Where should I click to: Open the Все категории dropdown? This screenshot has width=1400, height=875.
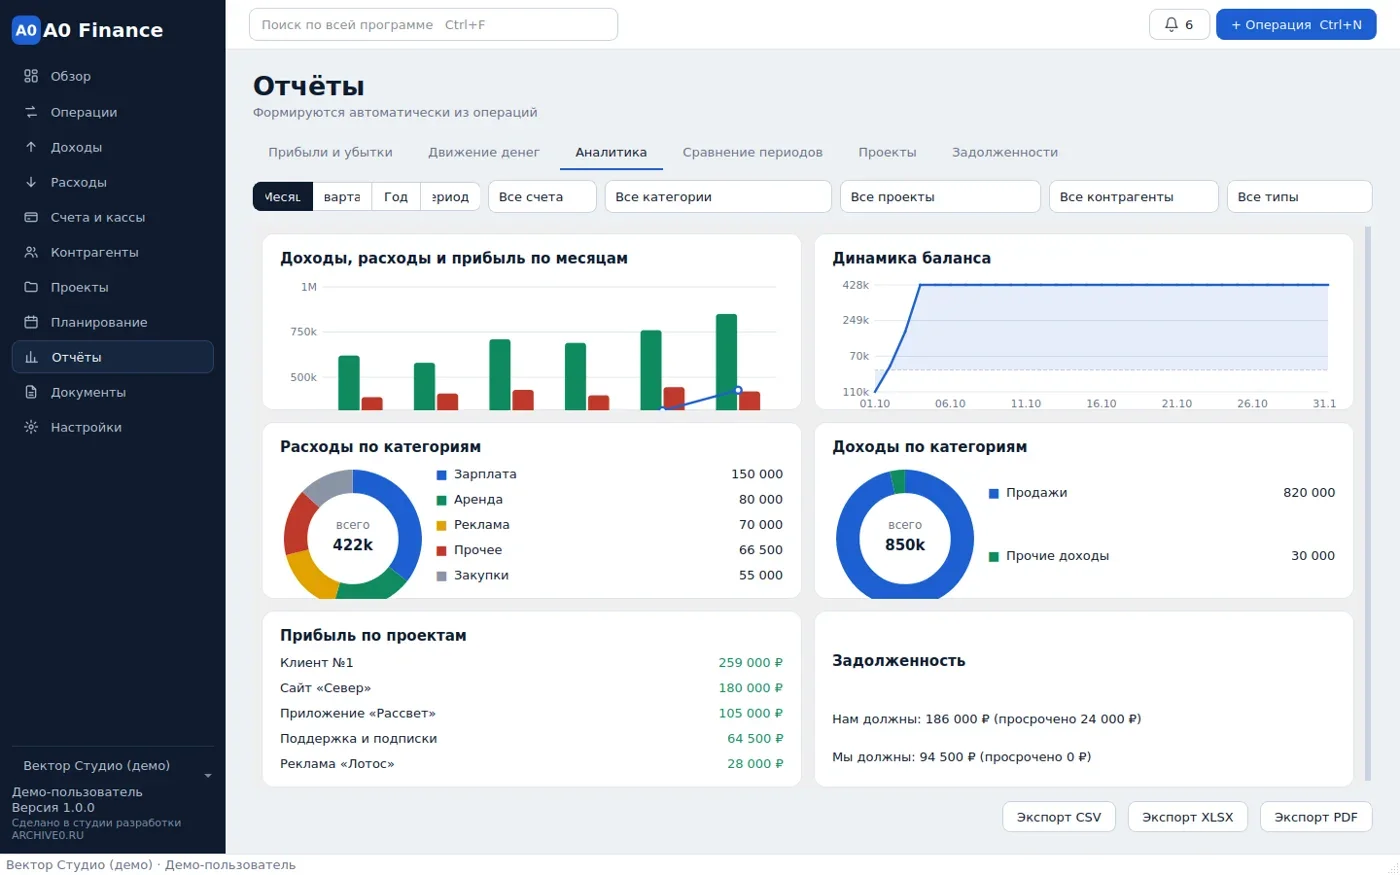718,197
